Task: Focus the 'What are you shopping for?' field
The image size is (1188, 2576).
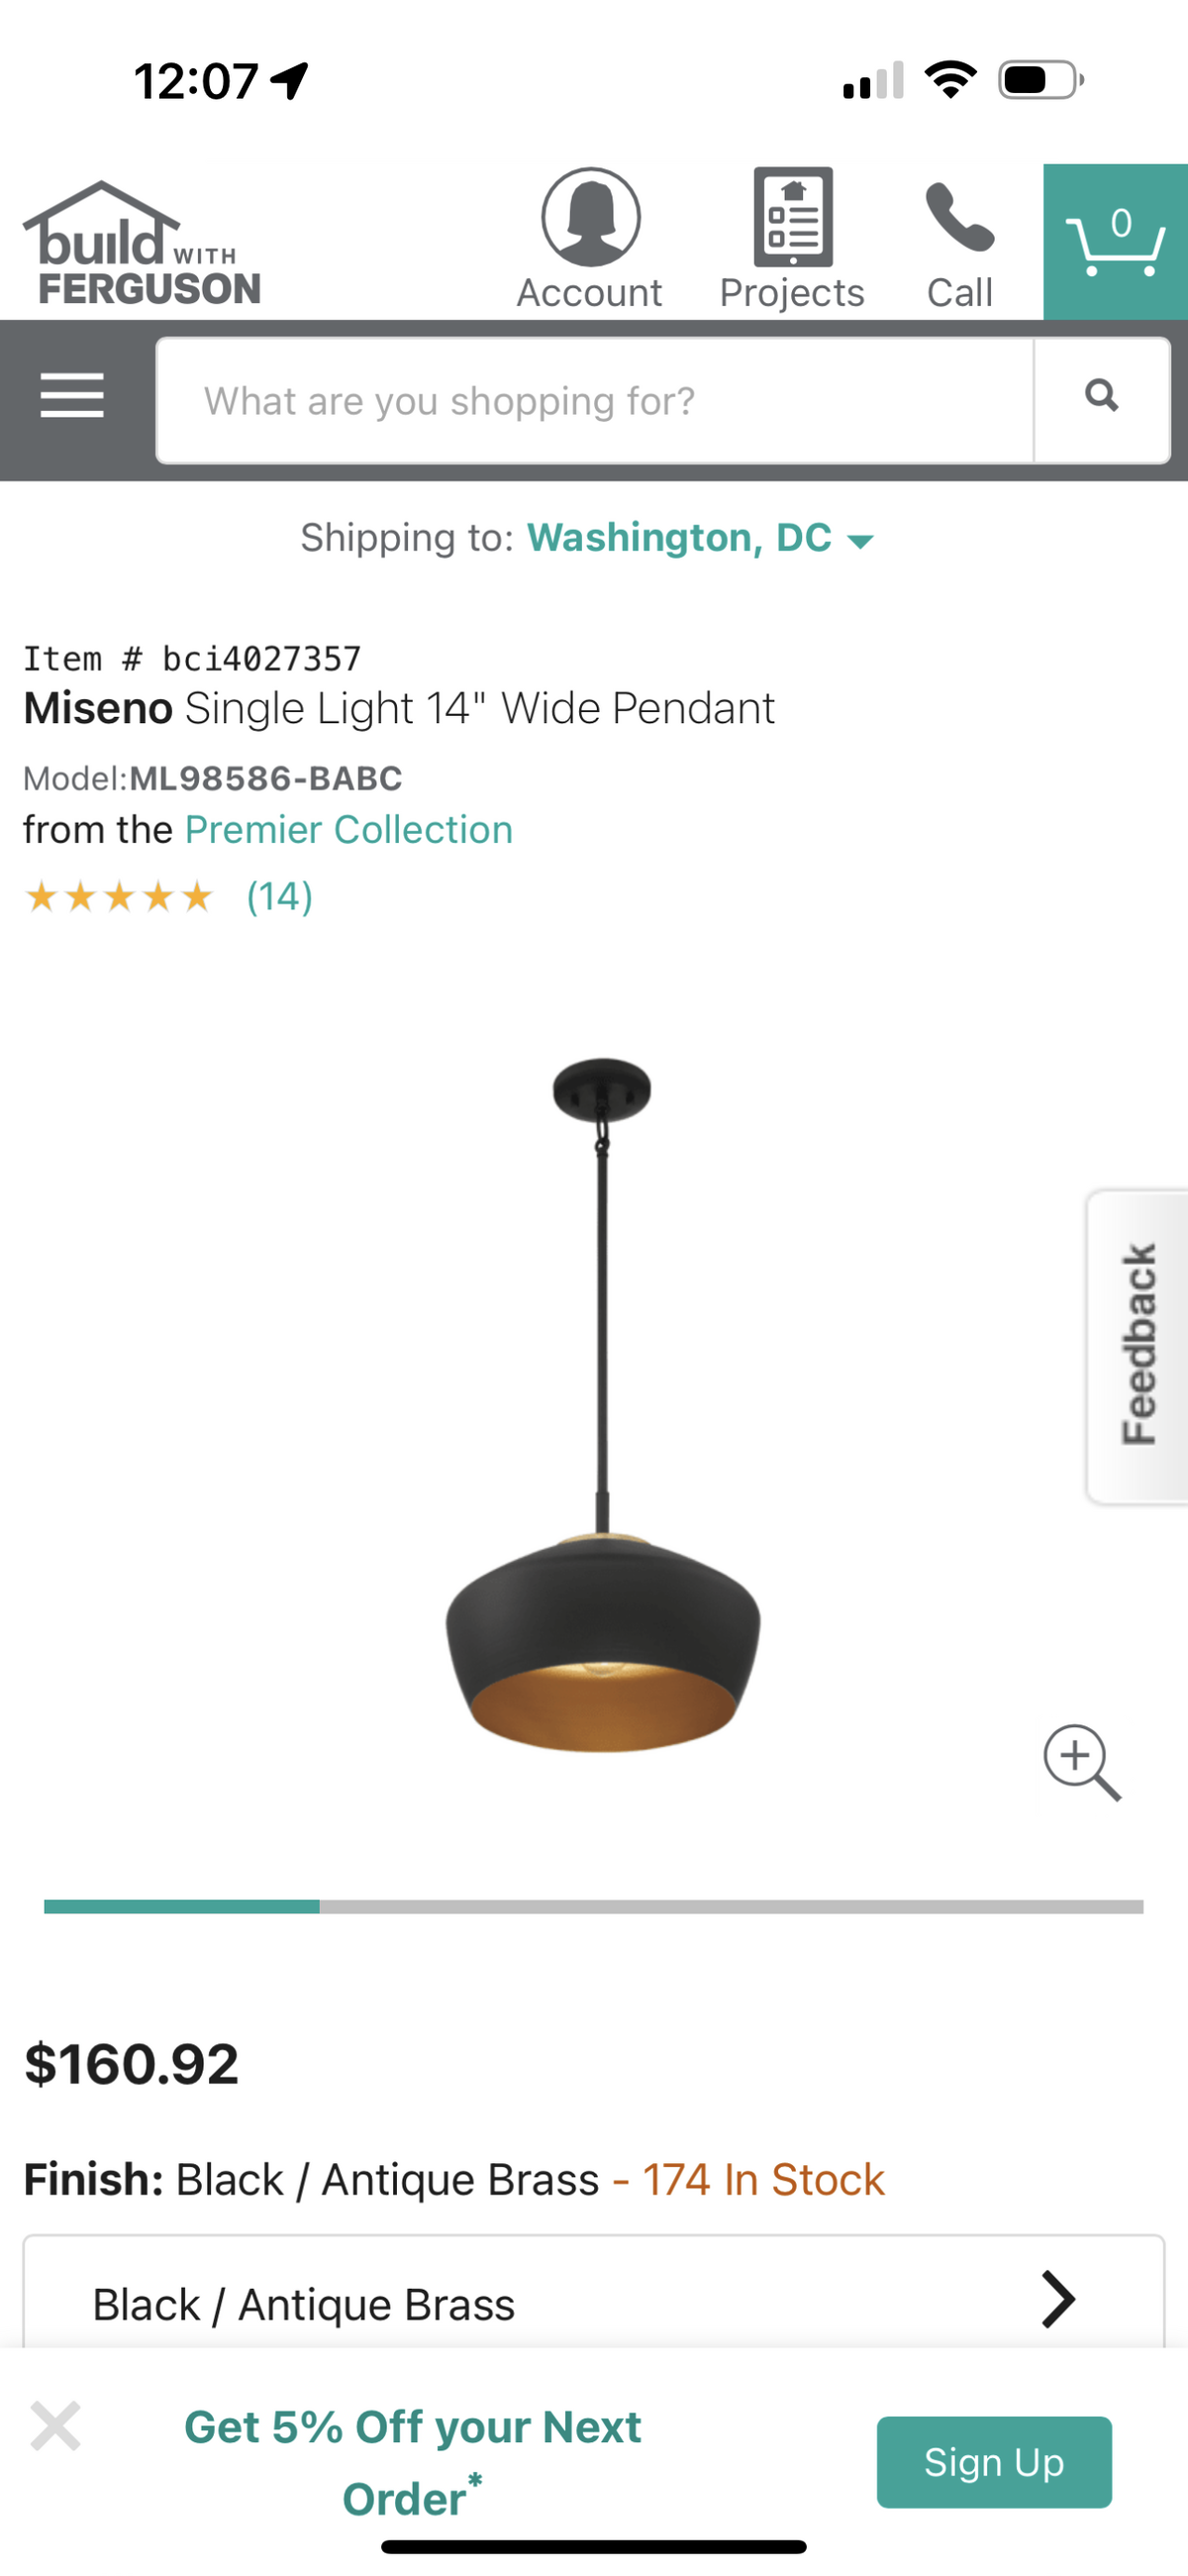Action: [595, 400]
